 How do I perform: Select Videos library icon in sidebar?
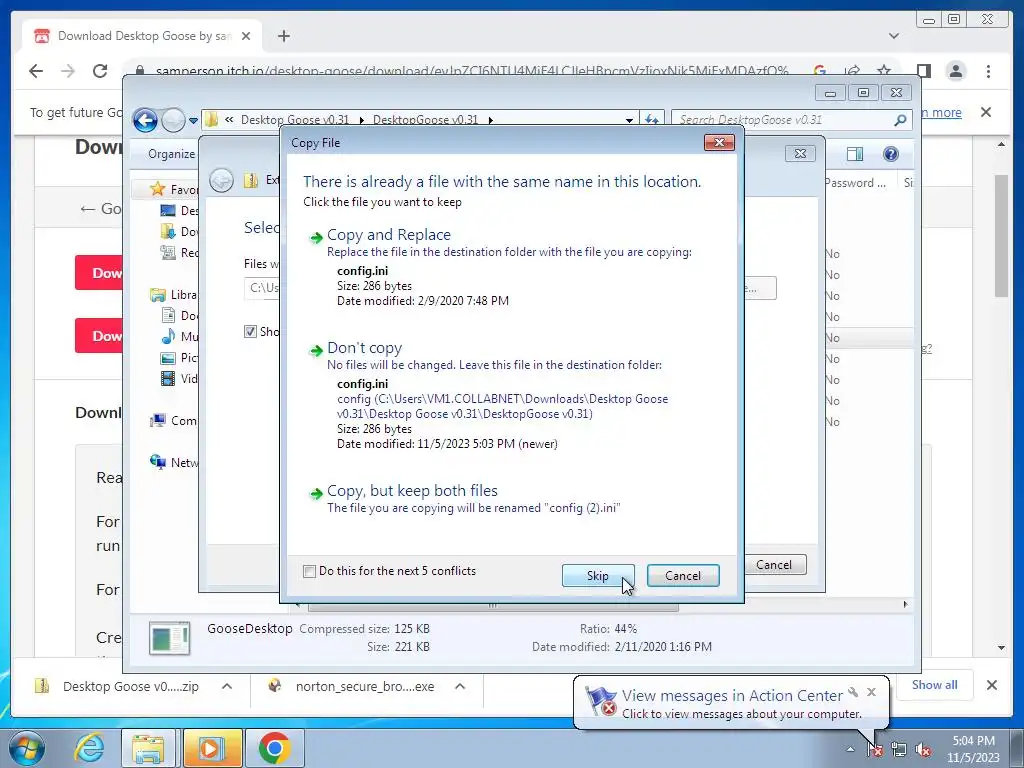pyautogui.click(x=168, y=378)
